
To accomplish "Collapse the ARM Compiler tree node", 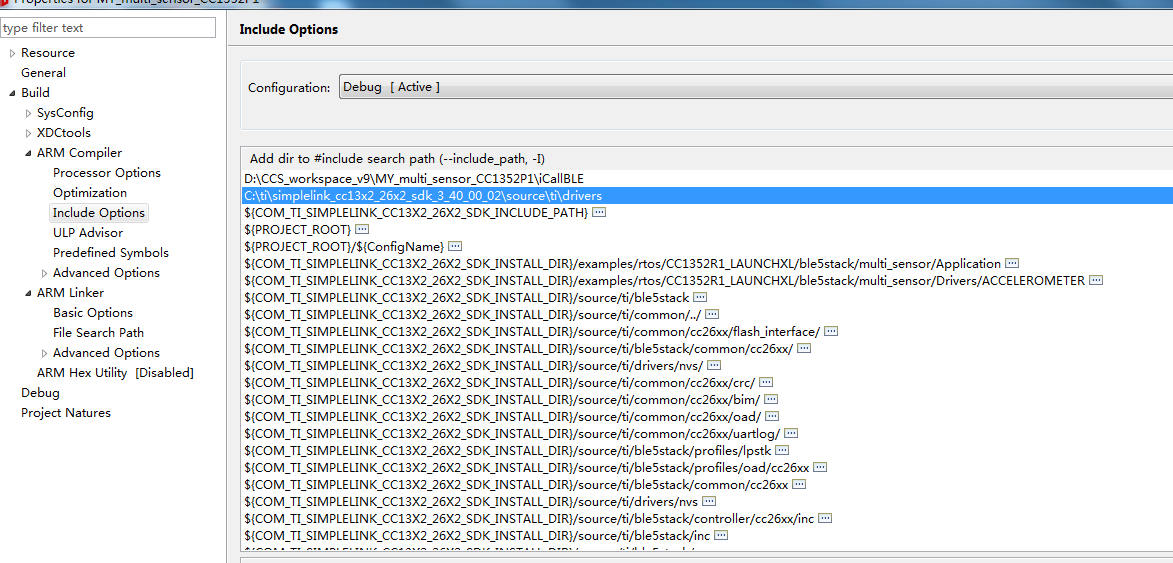I will pos(28,153).
